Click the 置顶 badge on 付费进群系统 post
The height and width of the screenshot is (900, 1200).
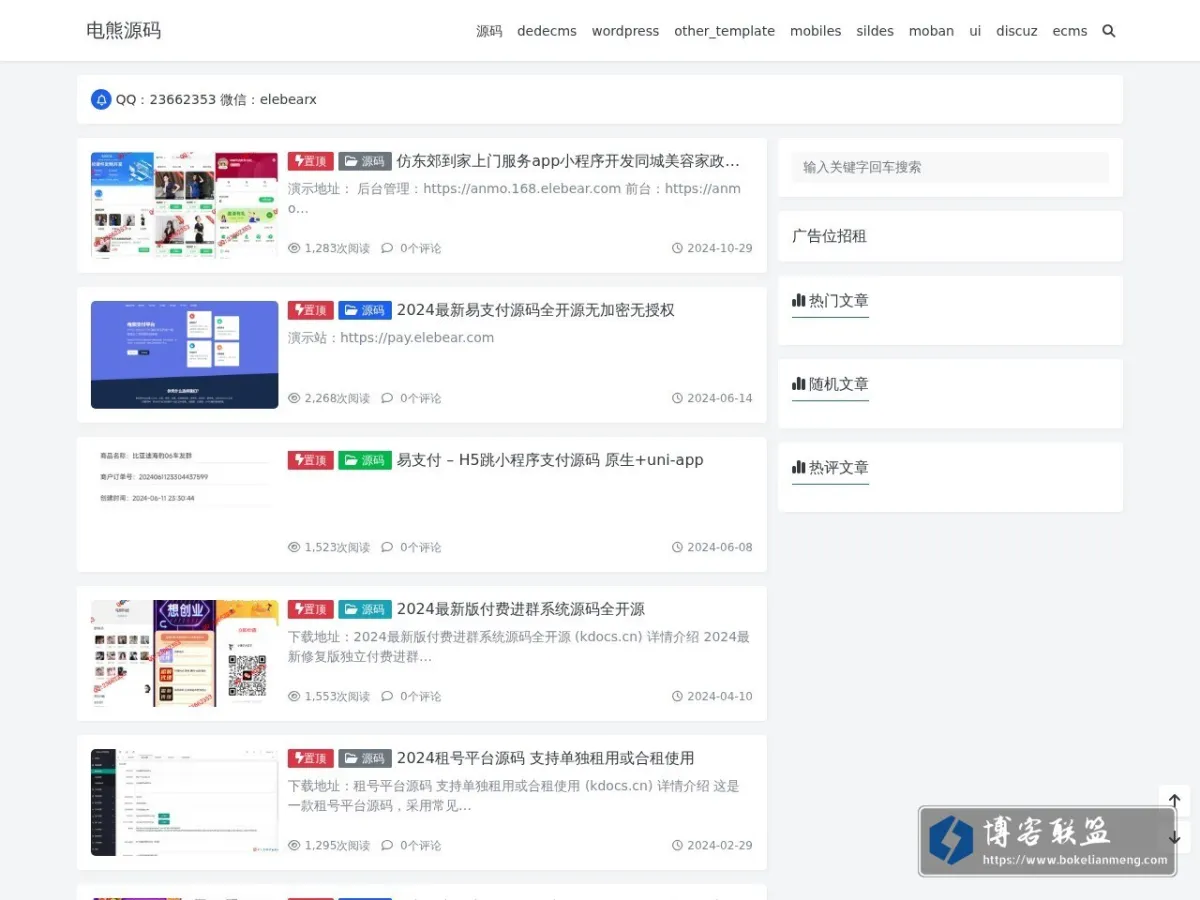311,609
